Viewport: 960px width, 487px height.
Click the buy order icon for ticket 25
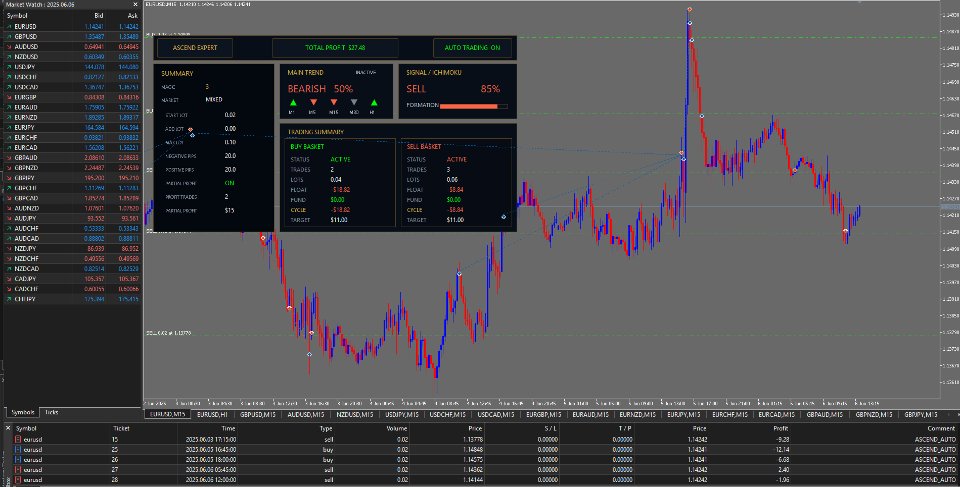point(18,450)
